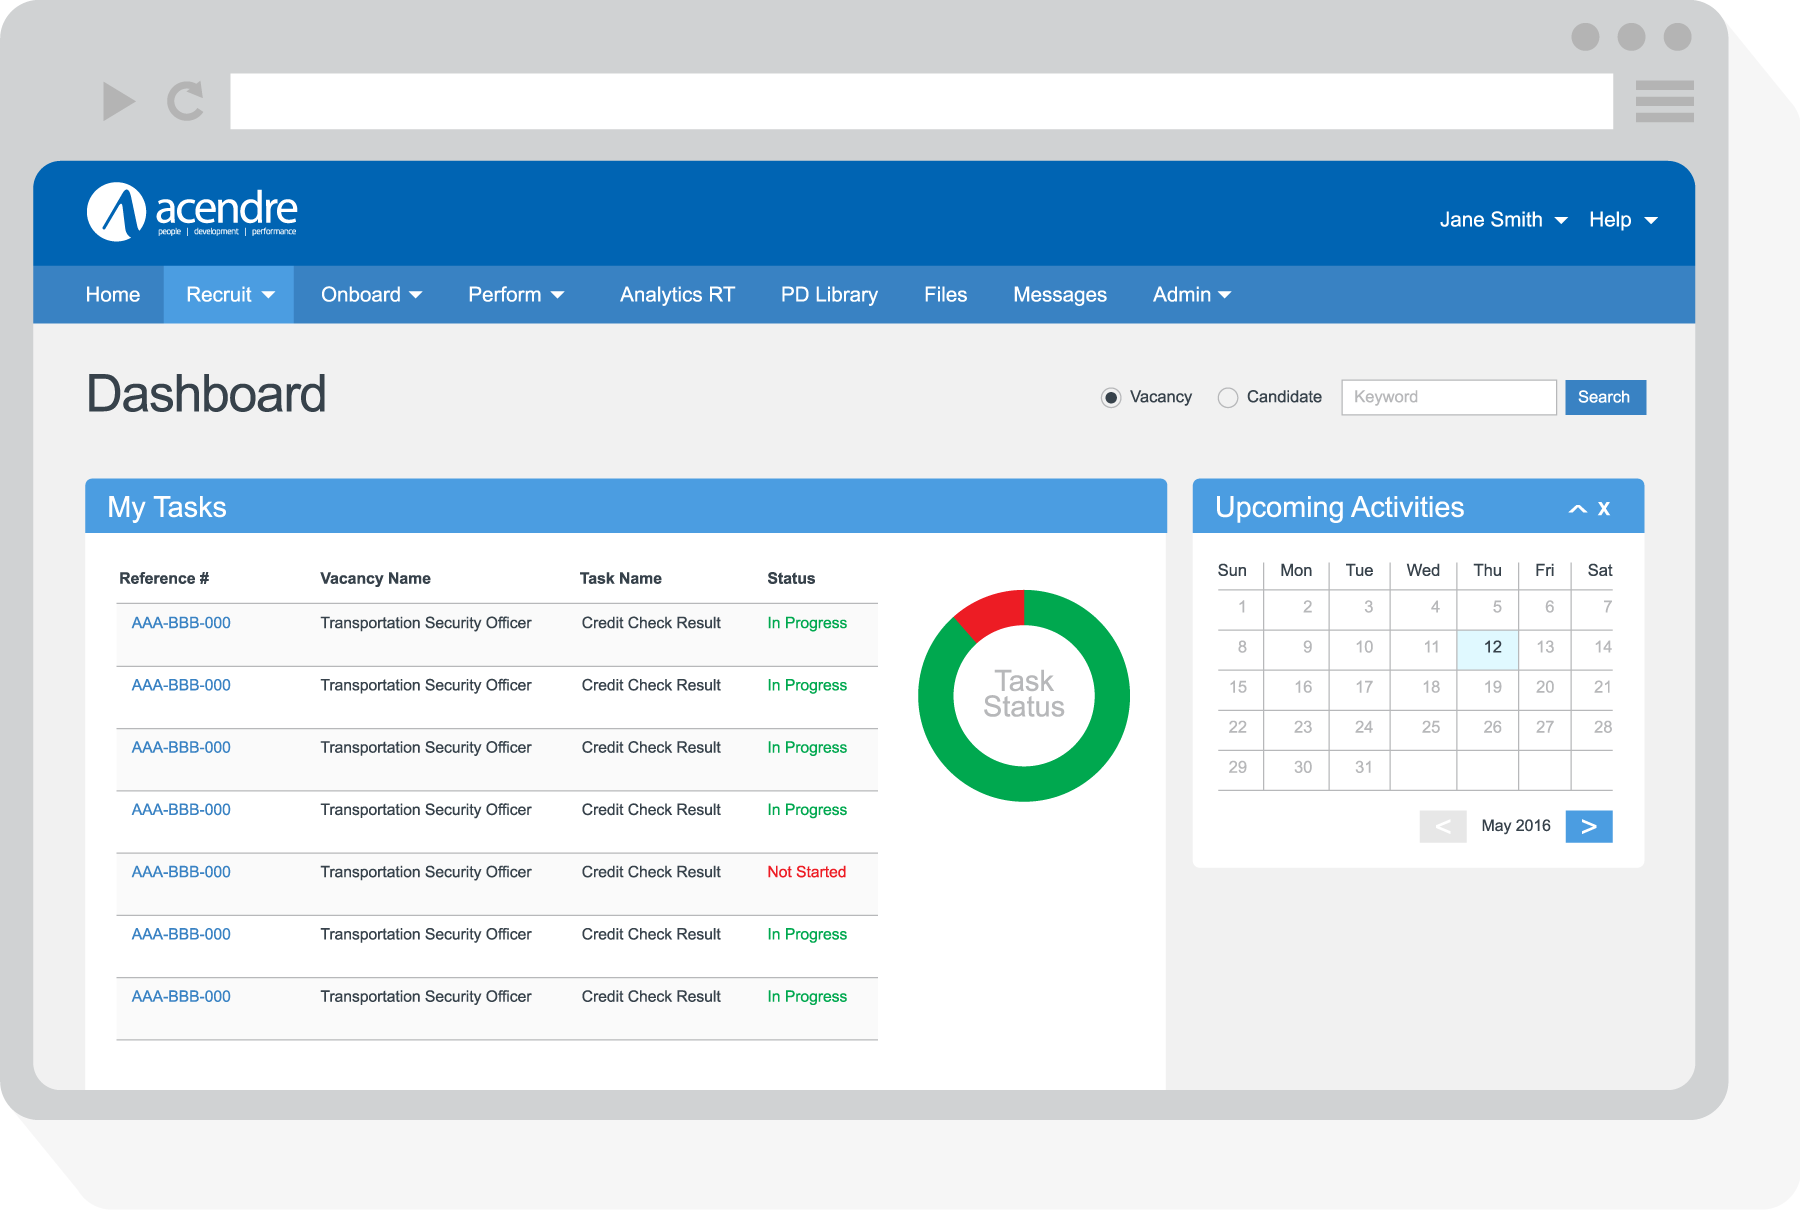The image size is (1800, 1225).
Task: Go to the previous calendar month
Action: pos(1443,826)
